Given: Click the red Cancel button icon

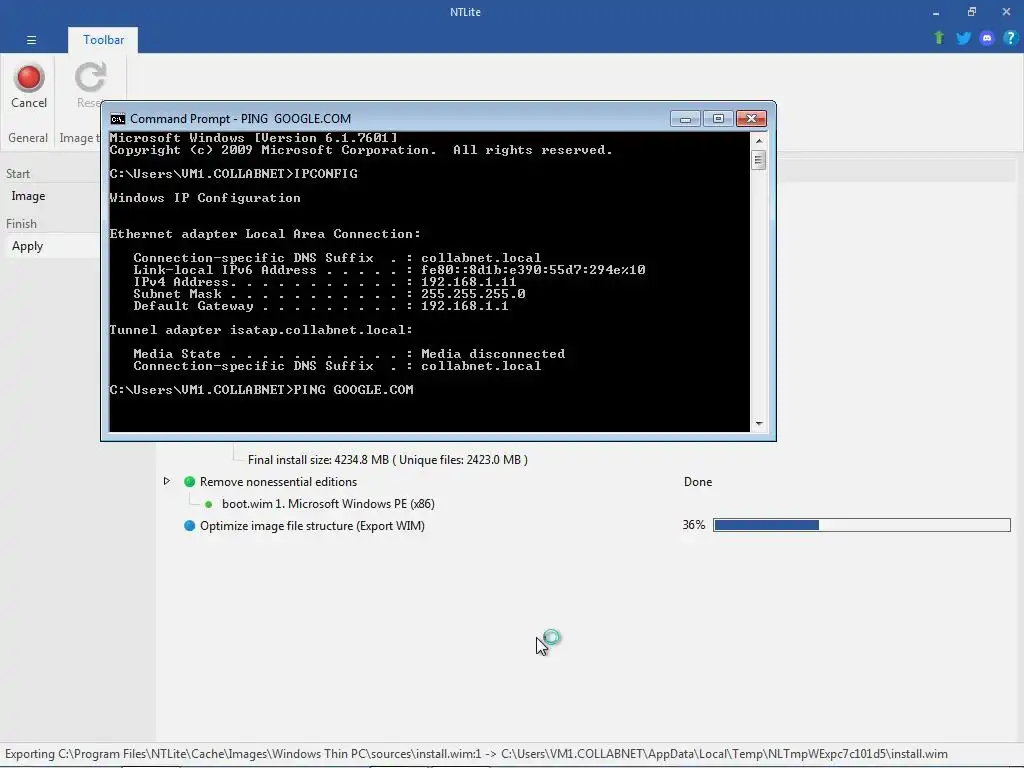Looking at the screenshot, I should pyautogui.click(x=29, y=78).
